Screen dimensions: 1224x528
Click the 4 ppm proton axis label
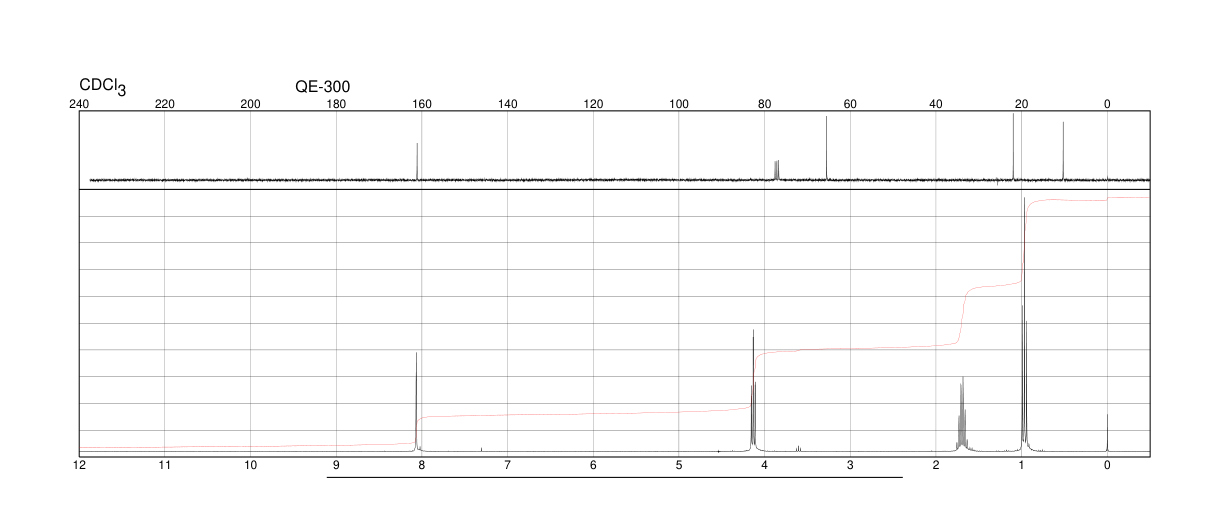[x=764, y=466]
